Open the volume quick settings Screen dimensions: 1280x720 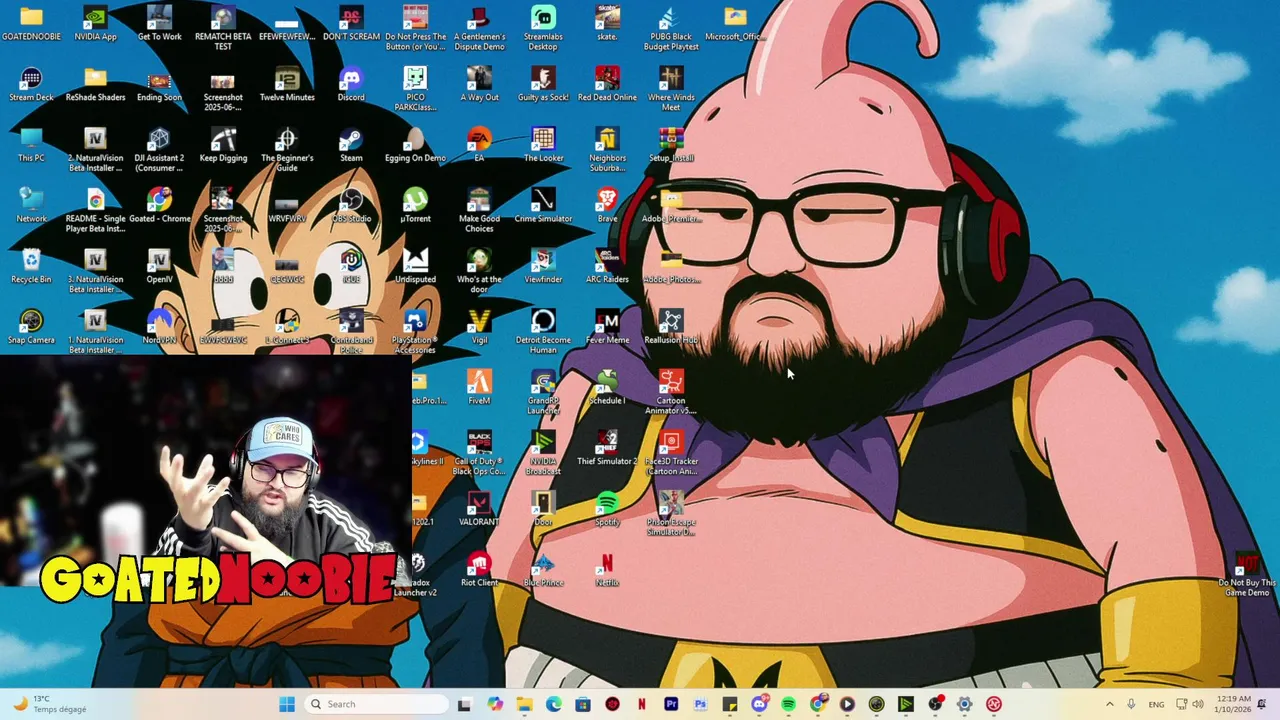(x=1198, y=704)
